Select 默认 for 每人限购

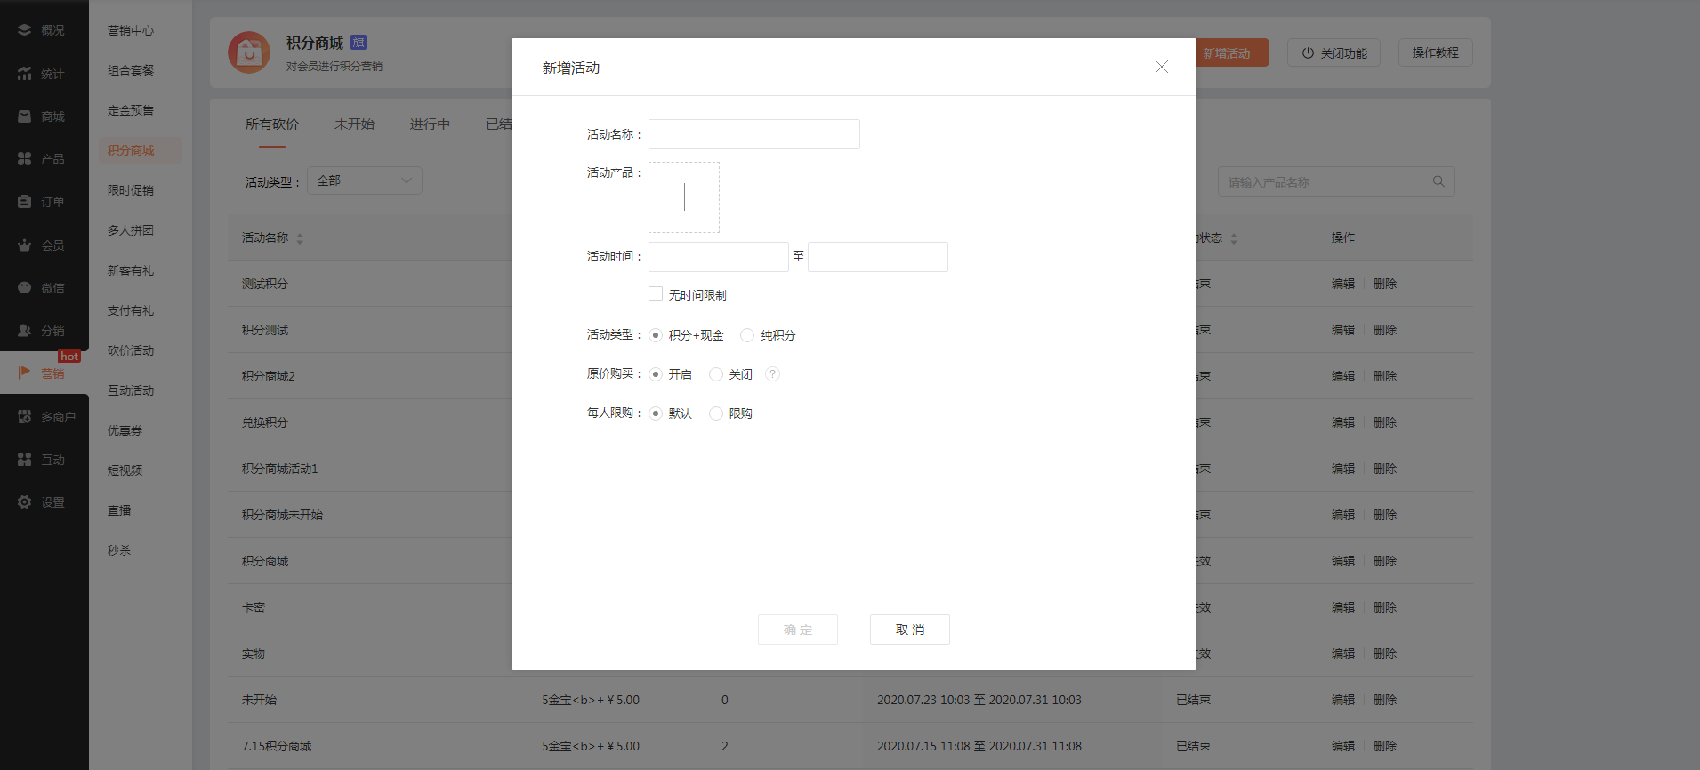click(x=656, y=413)
